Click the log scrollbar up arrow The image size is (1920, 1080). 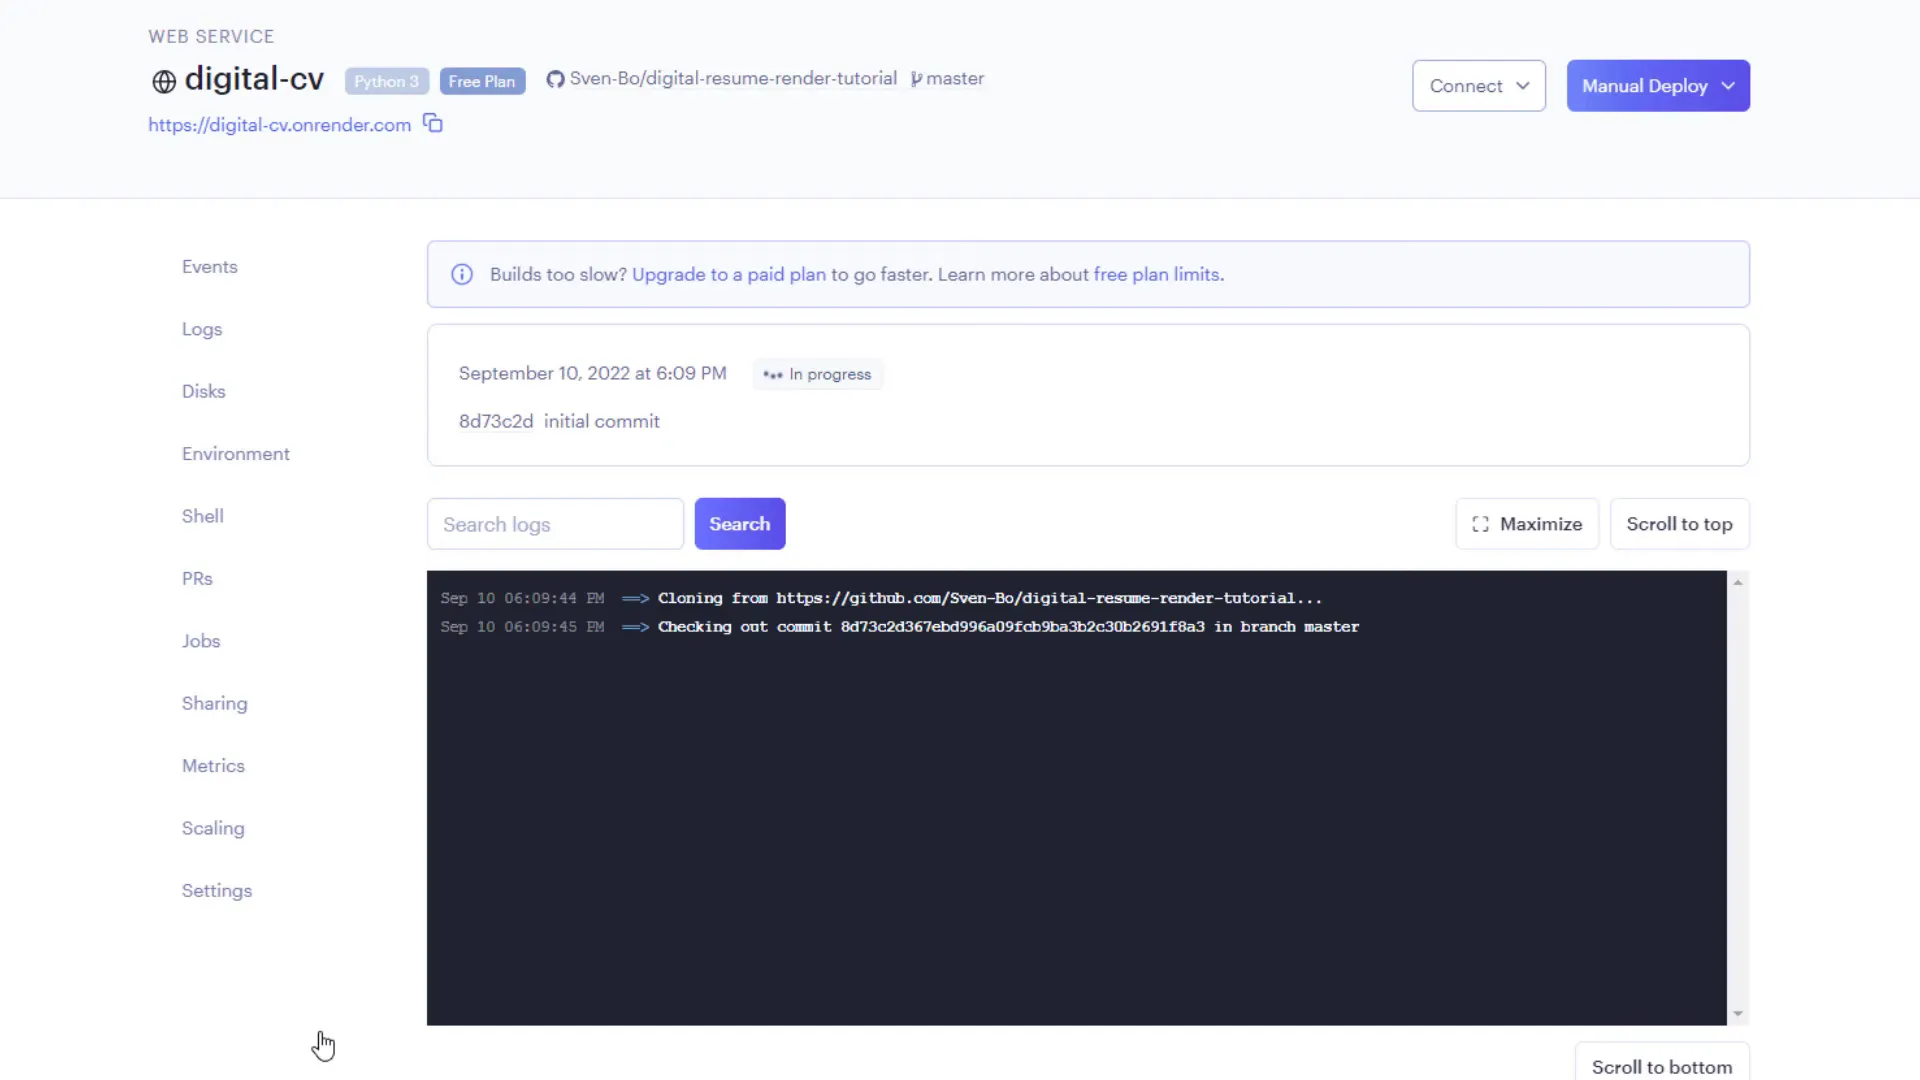1738,582
